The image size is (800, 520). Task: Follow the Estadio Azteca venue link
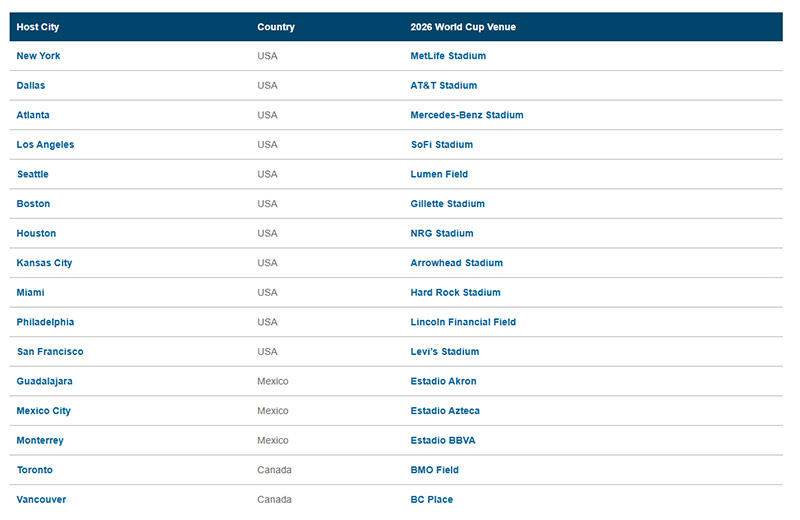click(445, 411)
